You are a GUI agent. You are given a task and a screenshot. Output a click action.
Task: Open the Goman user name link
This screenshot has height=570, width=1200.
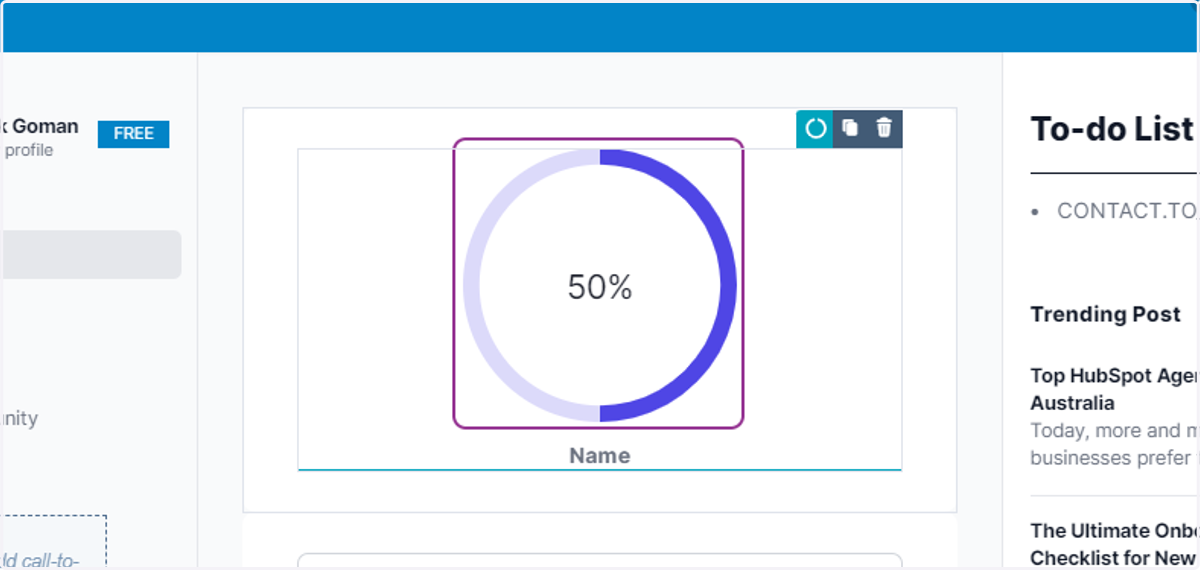tap(44, 127)
